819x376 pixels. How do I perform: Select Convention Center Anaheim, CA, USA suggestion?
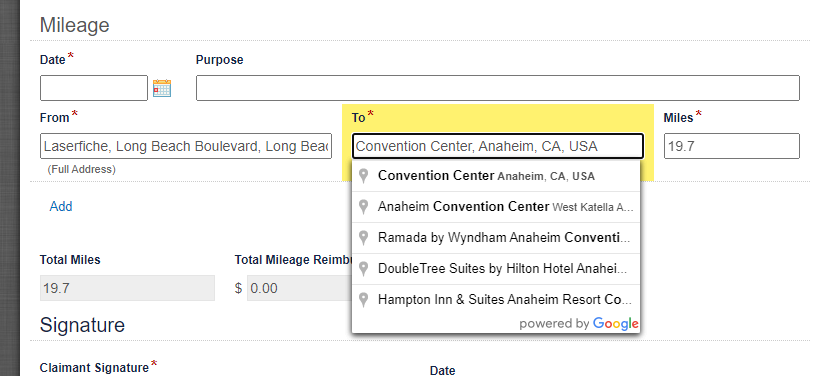point(496,176)
